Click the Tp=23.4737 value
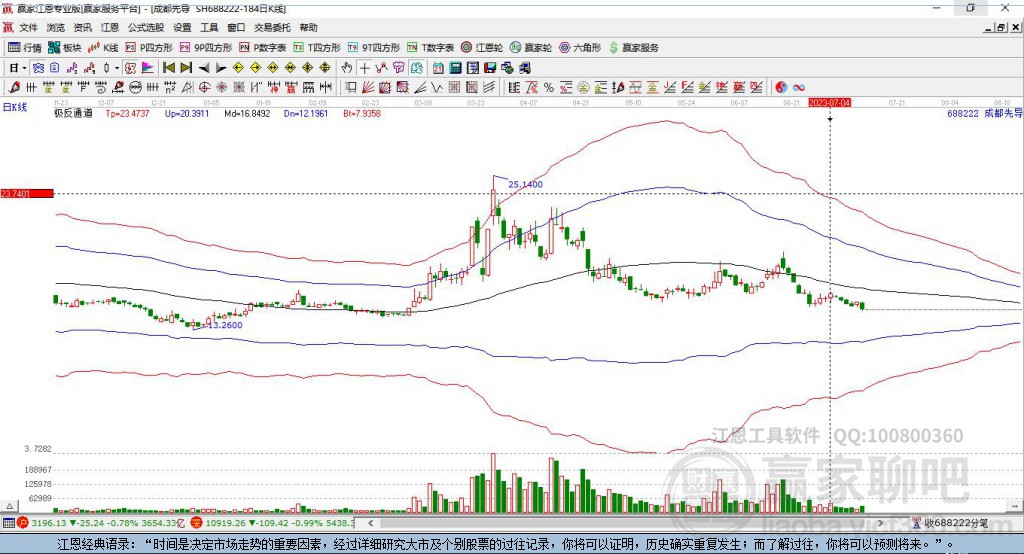The height and width of the screenshot is (554, 1024). pyautogui.click(x=127, y=113)
